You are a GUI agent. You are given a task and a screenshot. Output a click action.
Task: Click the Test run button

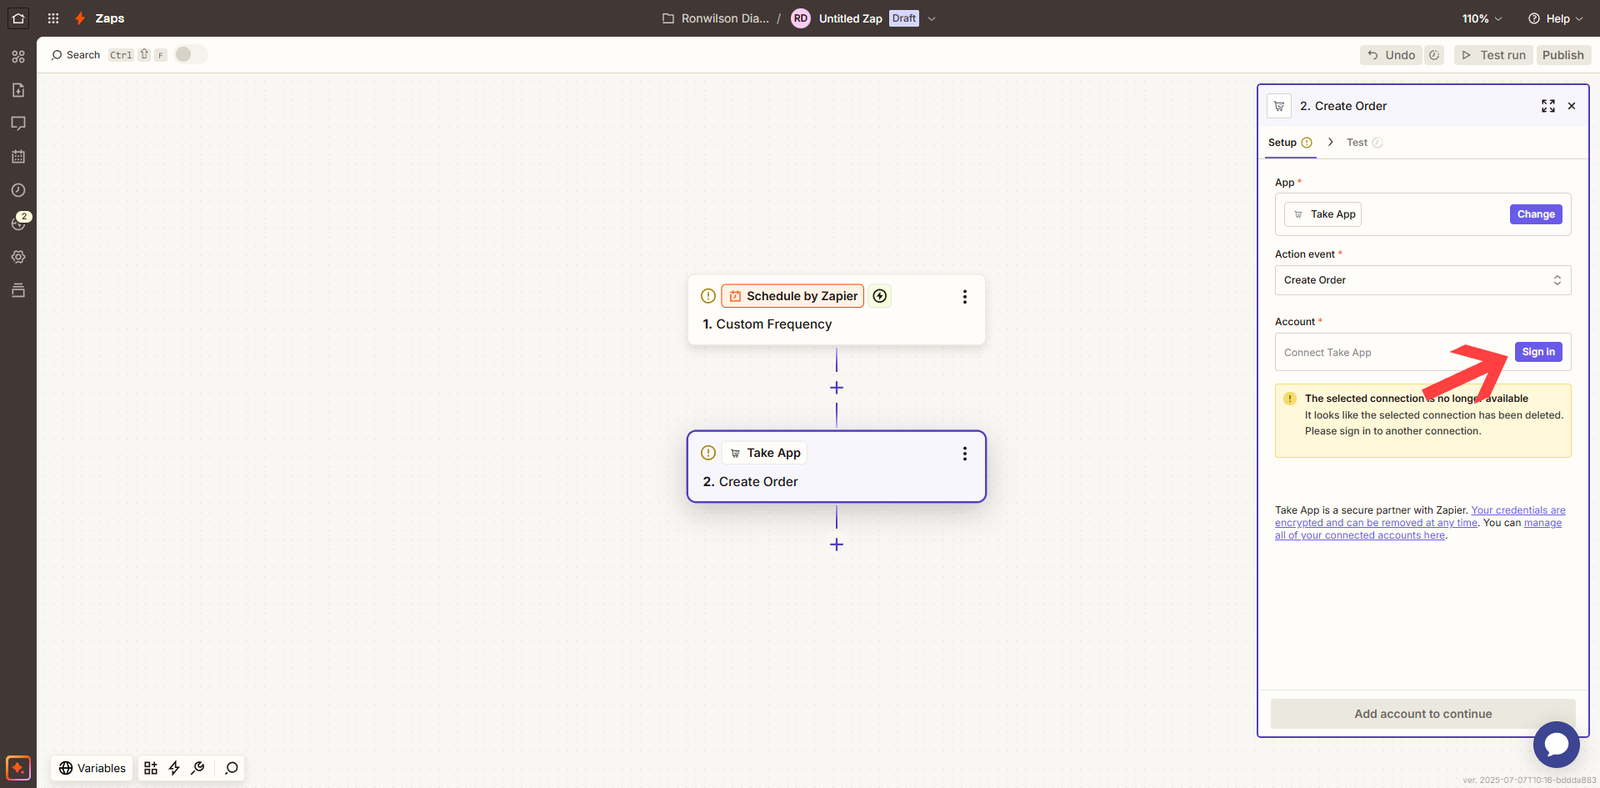coord(1494,55)
